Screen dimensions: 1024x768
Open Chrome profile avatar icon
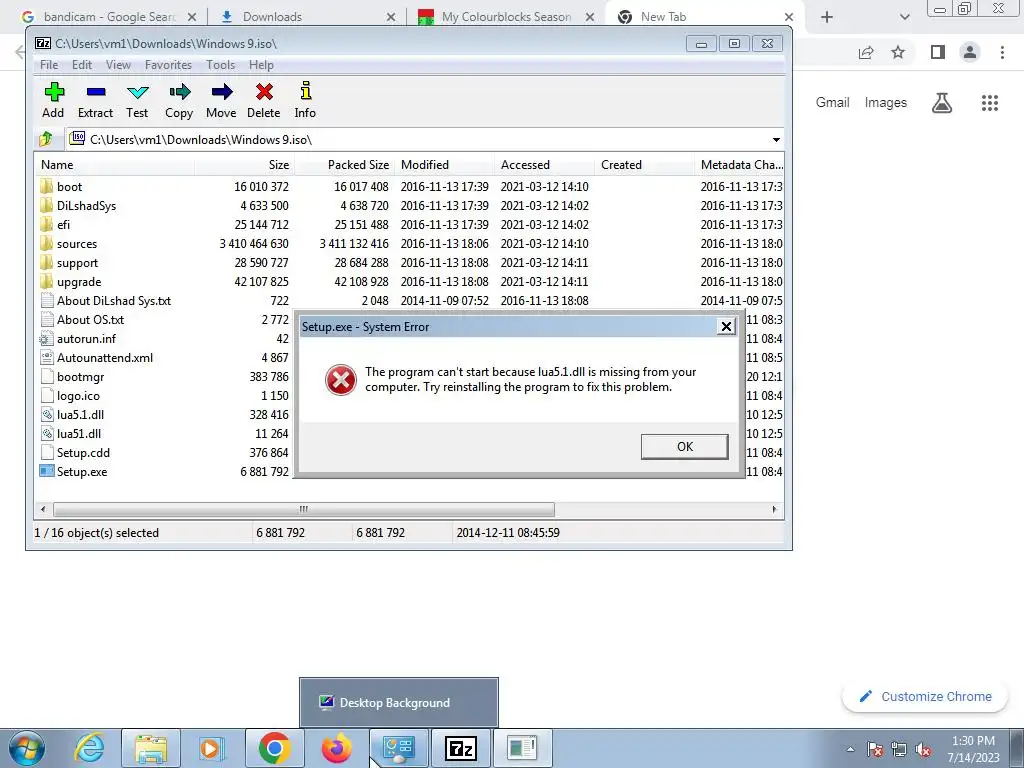point(970,52)
